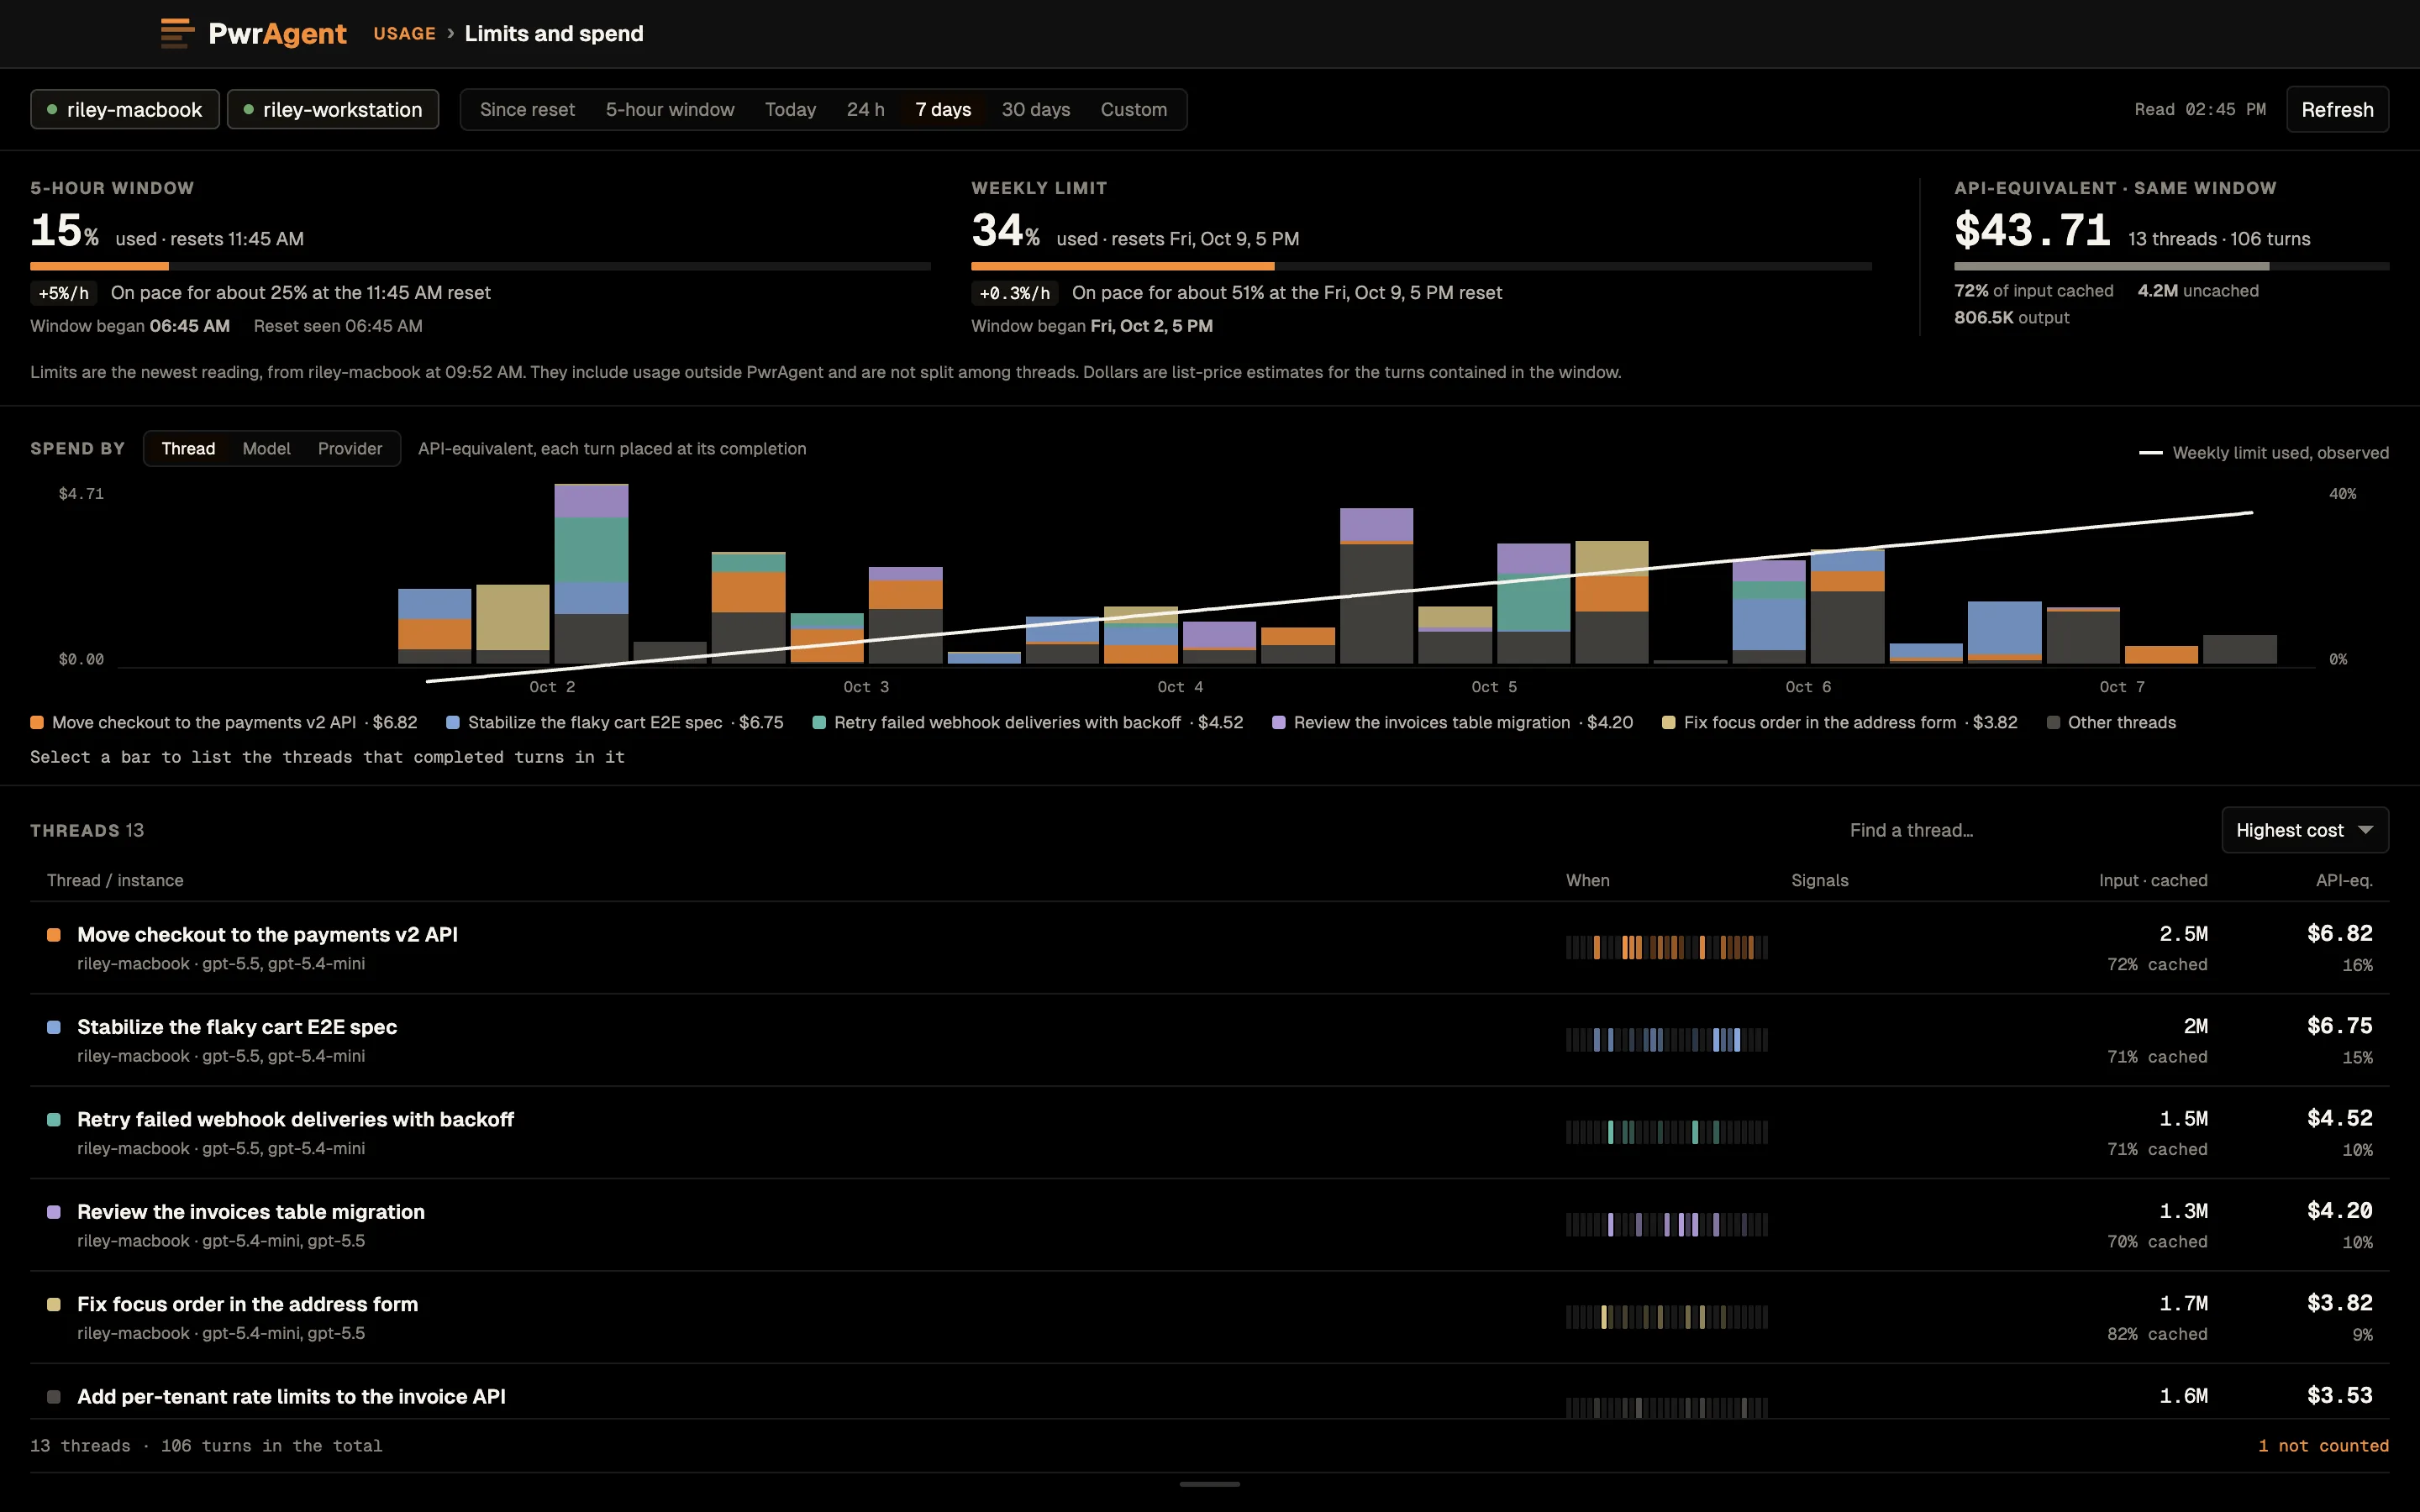The width and height of the screenshot is (2420, 1512).
Task: Group spend by Provider
Action: coord(350,449)
